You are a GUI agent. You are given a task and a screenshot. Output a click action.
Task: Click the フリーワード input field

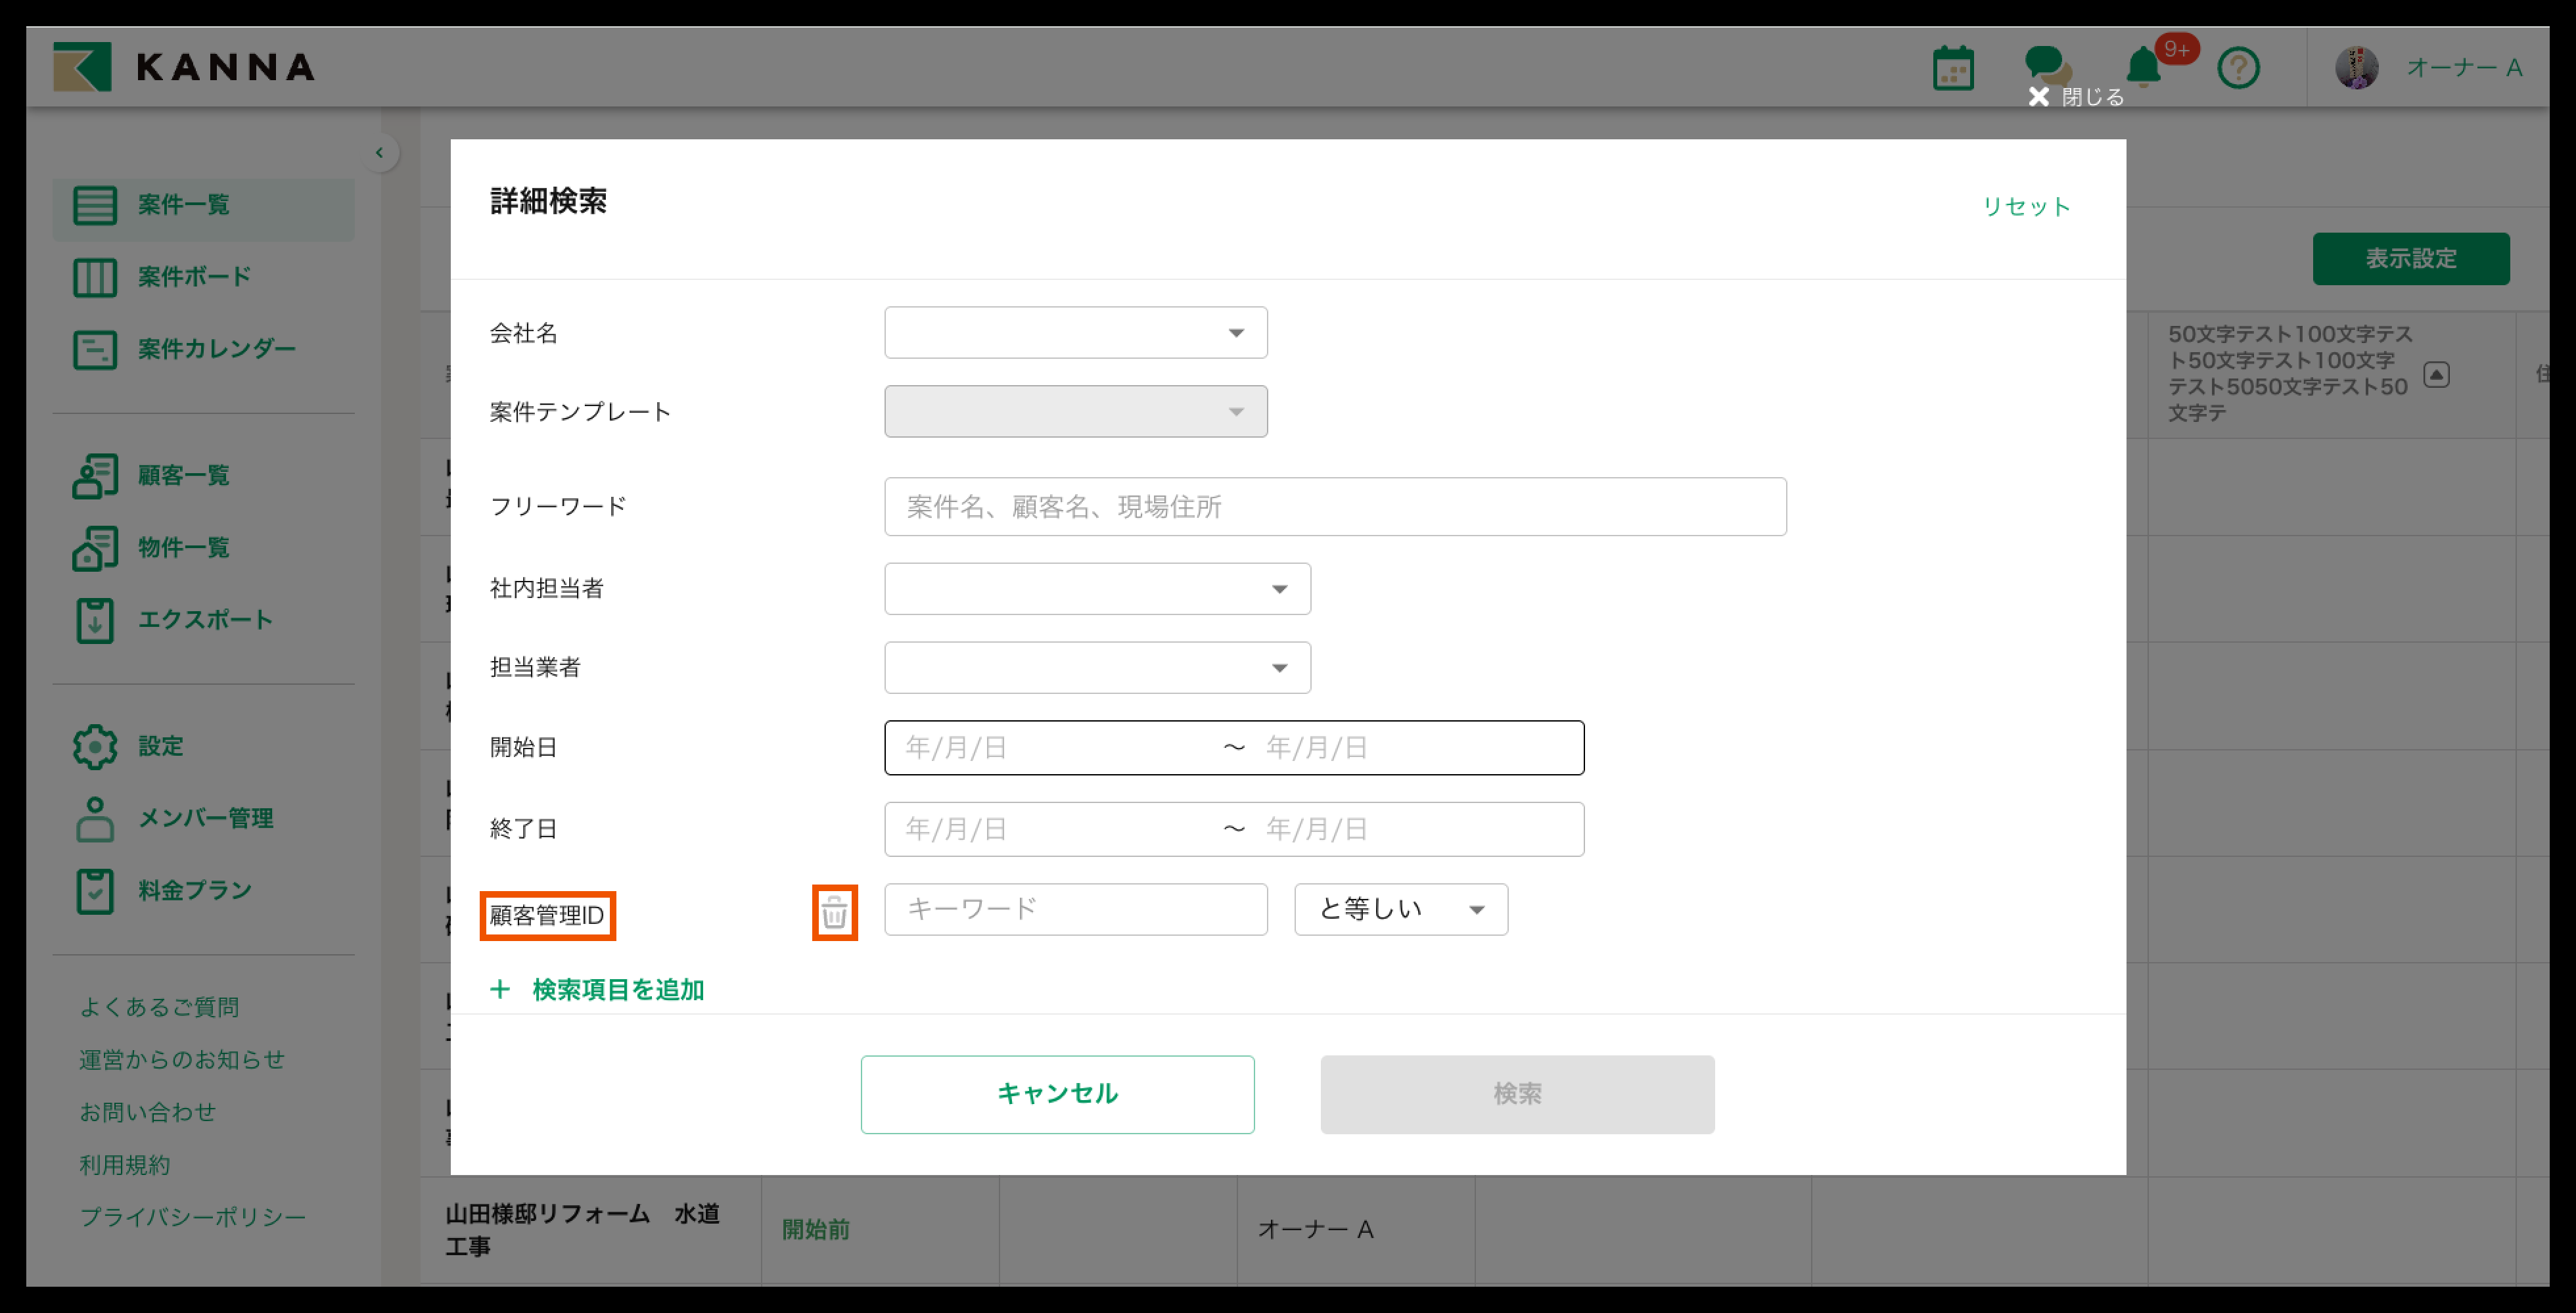pos(1334,507)
